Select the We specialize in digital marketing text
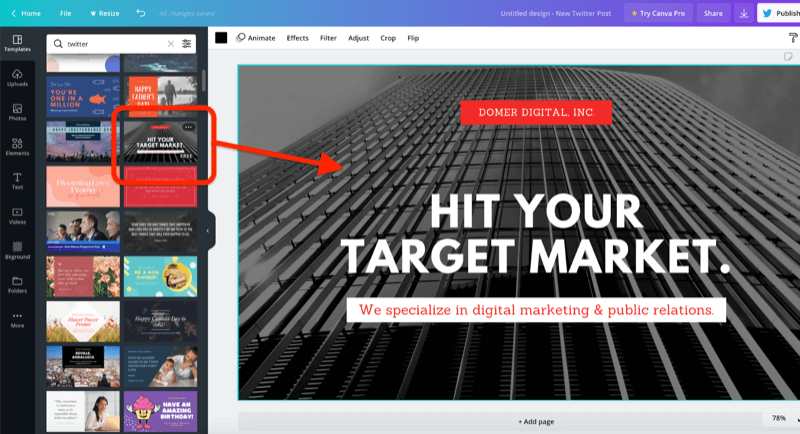Screen dimensions: 800x434 pos(536,310)
